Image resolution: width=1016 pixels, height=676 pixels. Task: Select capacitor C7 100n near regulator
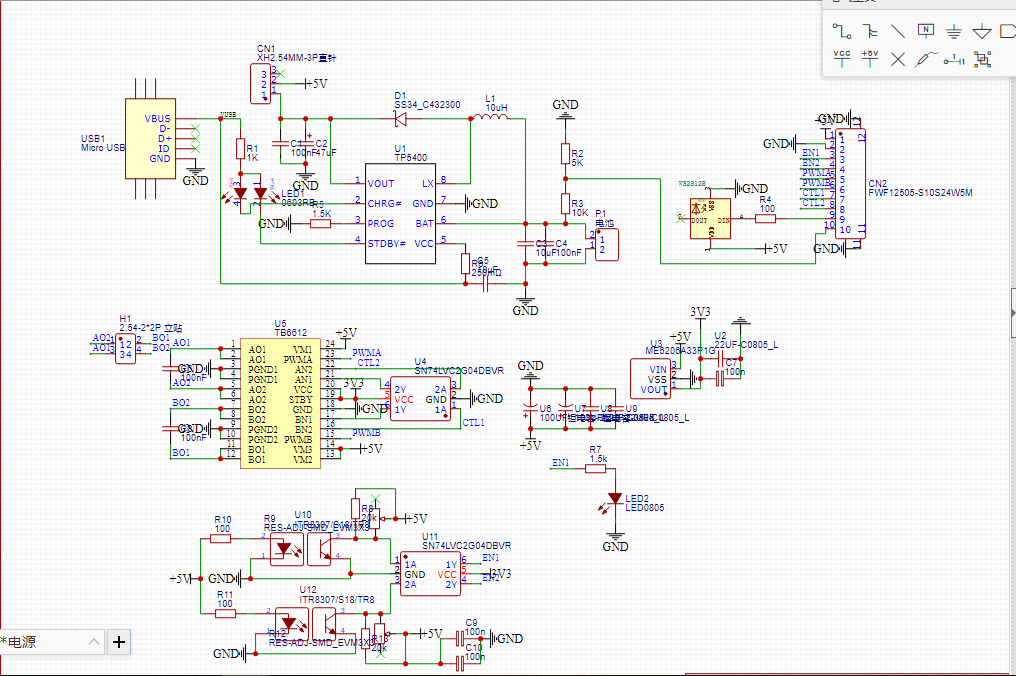click(719, 379)
